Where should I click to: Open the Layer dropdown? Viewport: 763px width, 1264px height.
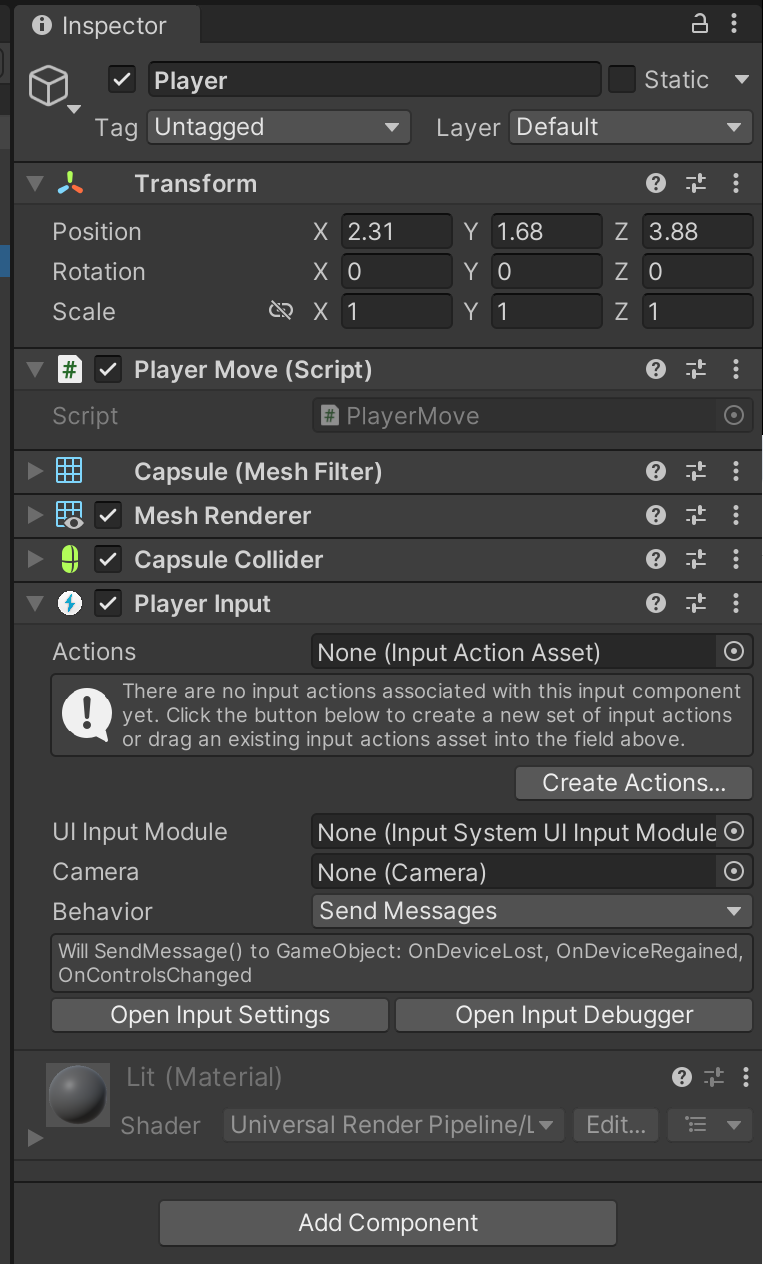[x=630, y=127]
